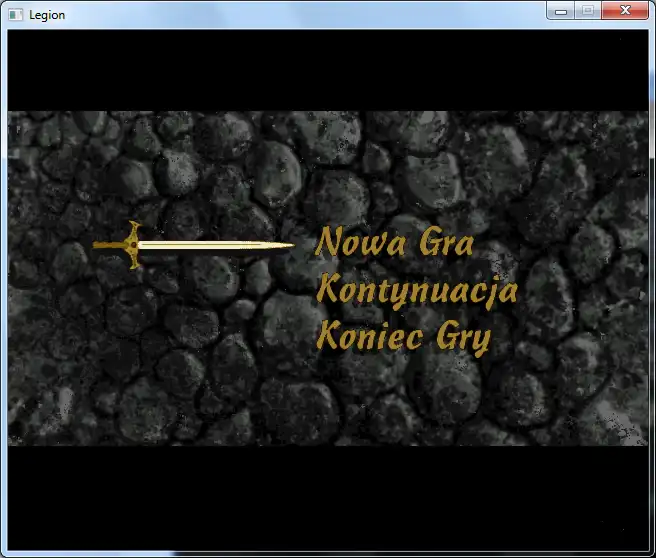Screen dimensions: 656x558
Task: Close the Legion window
Action: coord(625,11)
